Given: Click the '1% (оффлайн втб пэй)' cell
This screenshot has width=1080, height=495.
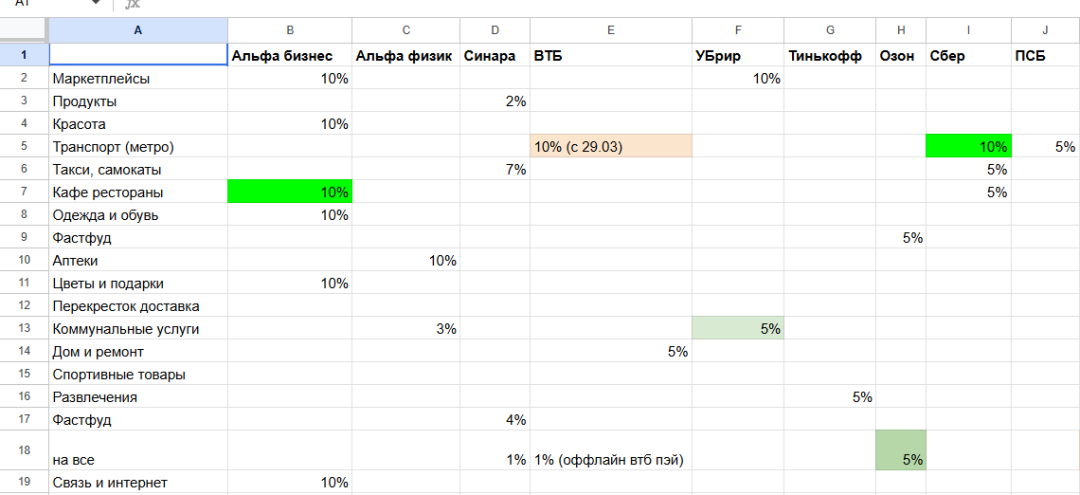Looking at the screenshot, I should click(x=610, y=459).
